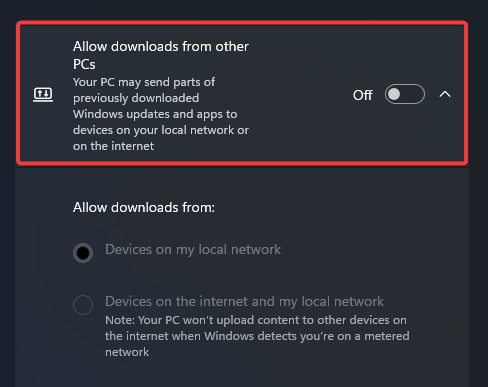Click the 'Devices on my local network' label

tap(193, 249)
